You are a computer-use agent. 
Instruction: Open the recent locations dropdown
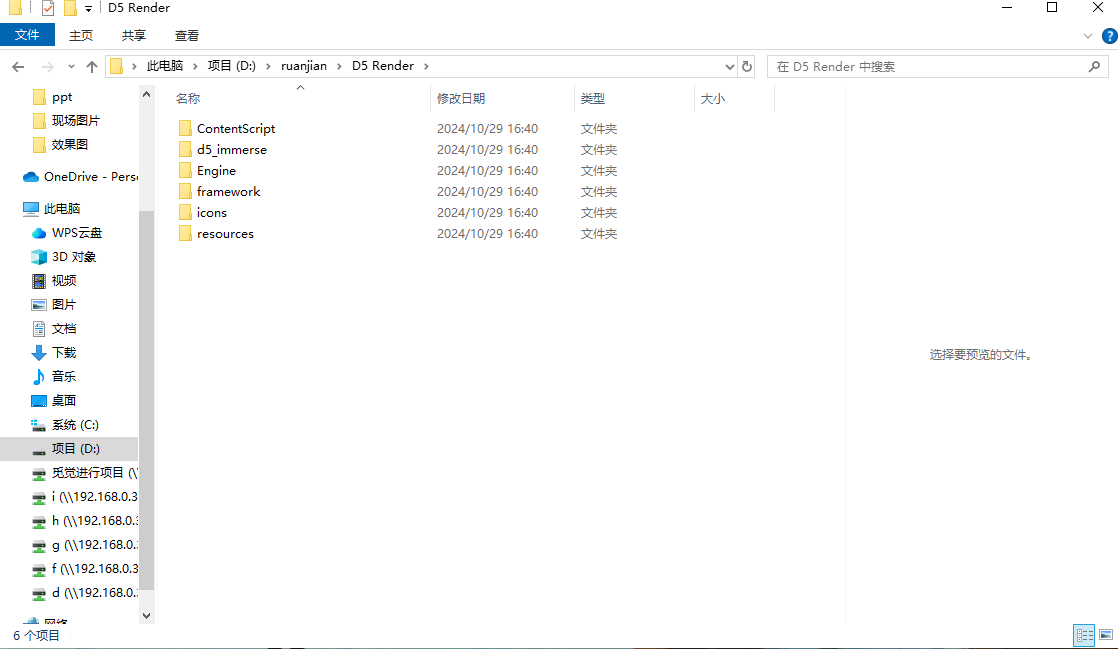tap(71, 66)
